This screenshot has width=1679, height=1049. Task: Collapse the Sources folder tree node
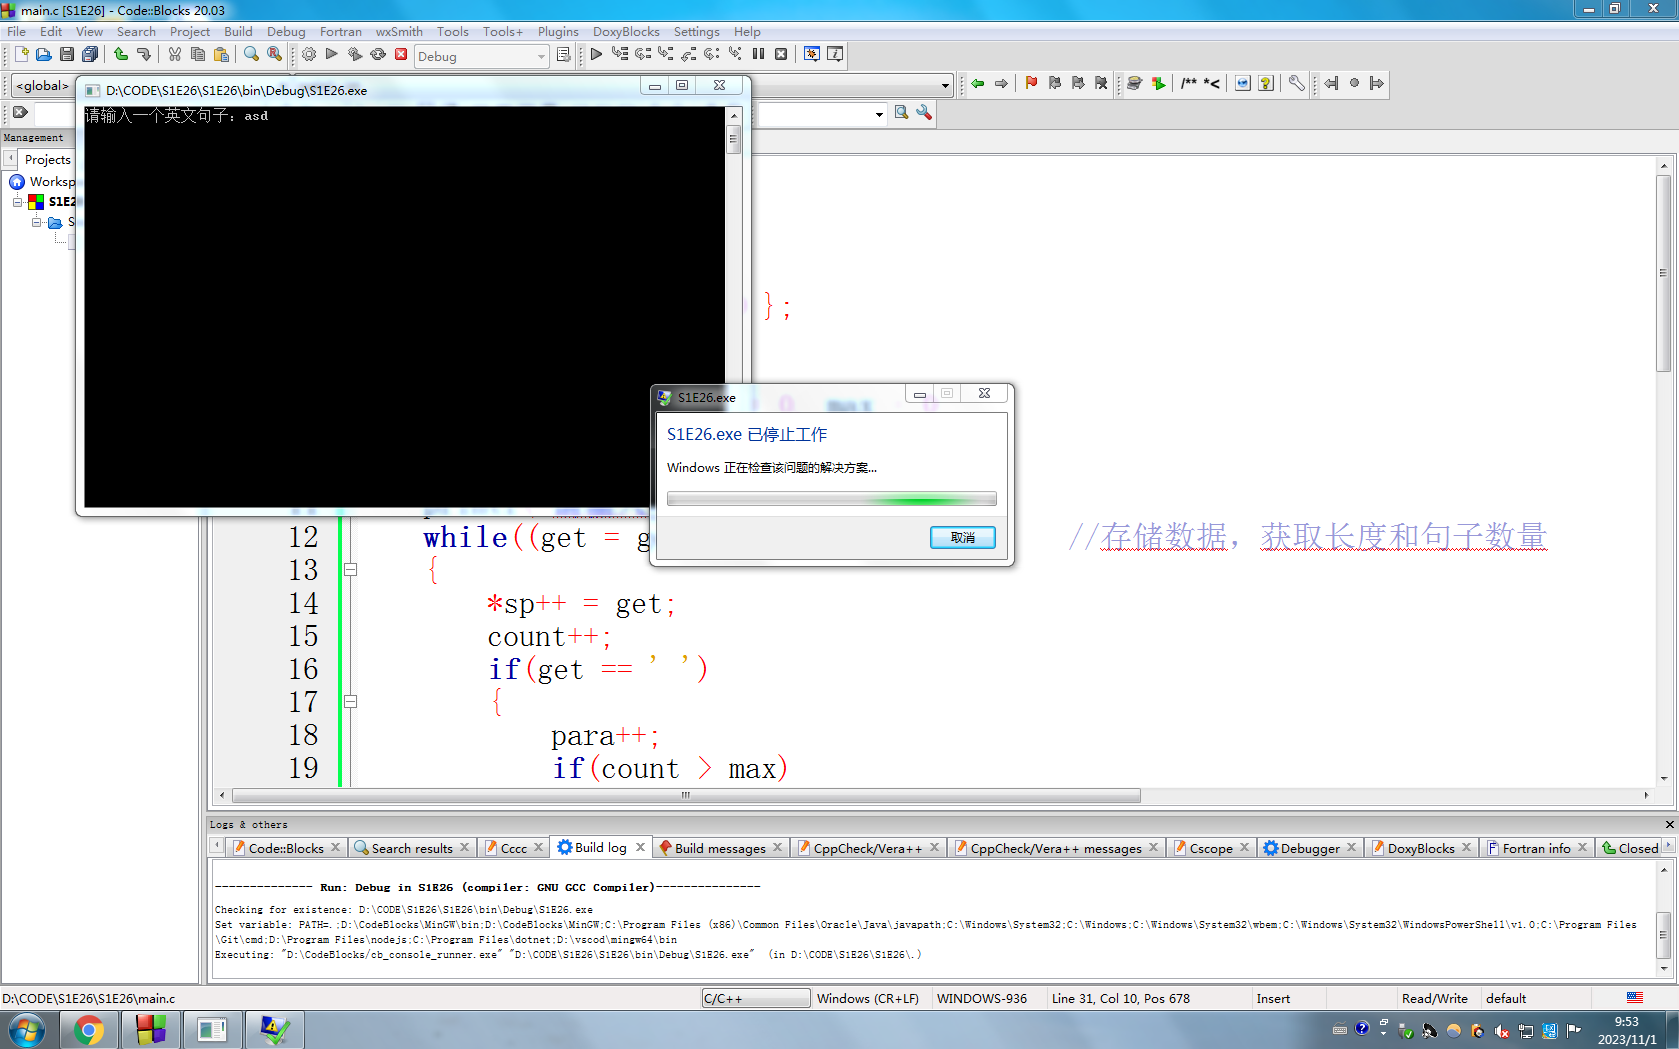[x=37, y=222]
